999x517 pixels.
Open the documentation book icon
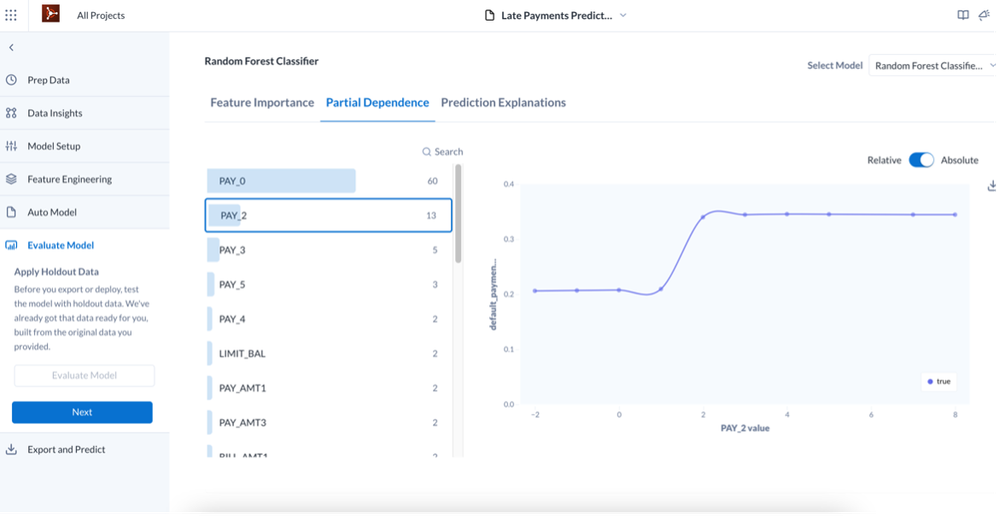point(963,15)
